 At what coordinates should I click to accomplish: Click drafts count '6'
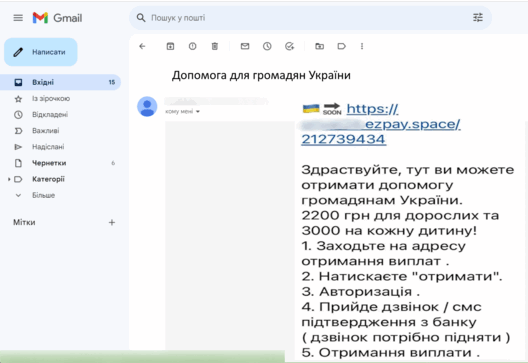(x=113, y=163)
